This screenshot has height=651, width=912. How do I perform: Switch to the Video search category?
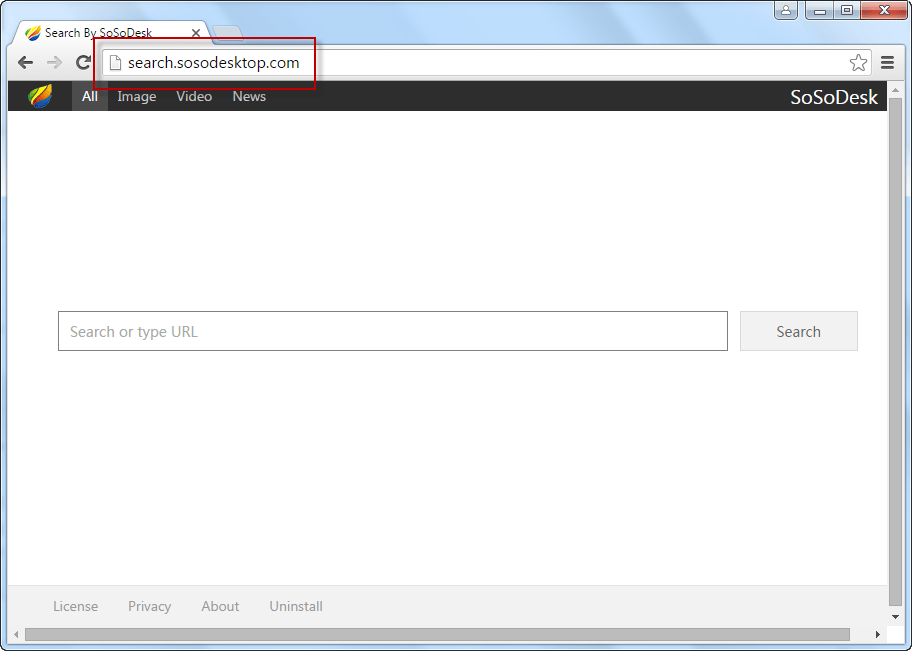(x=194, y=97)
